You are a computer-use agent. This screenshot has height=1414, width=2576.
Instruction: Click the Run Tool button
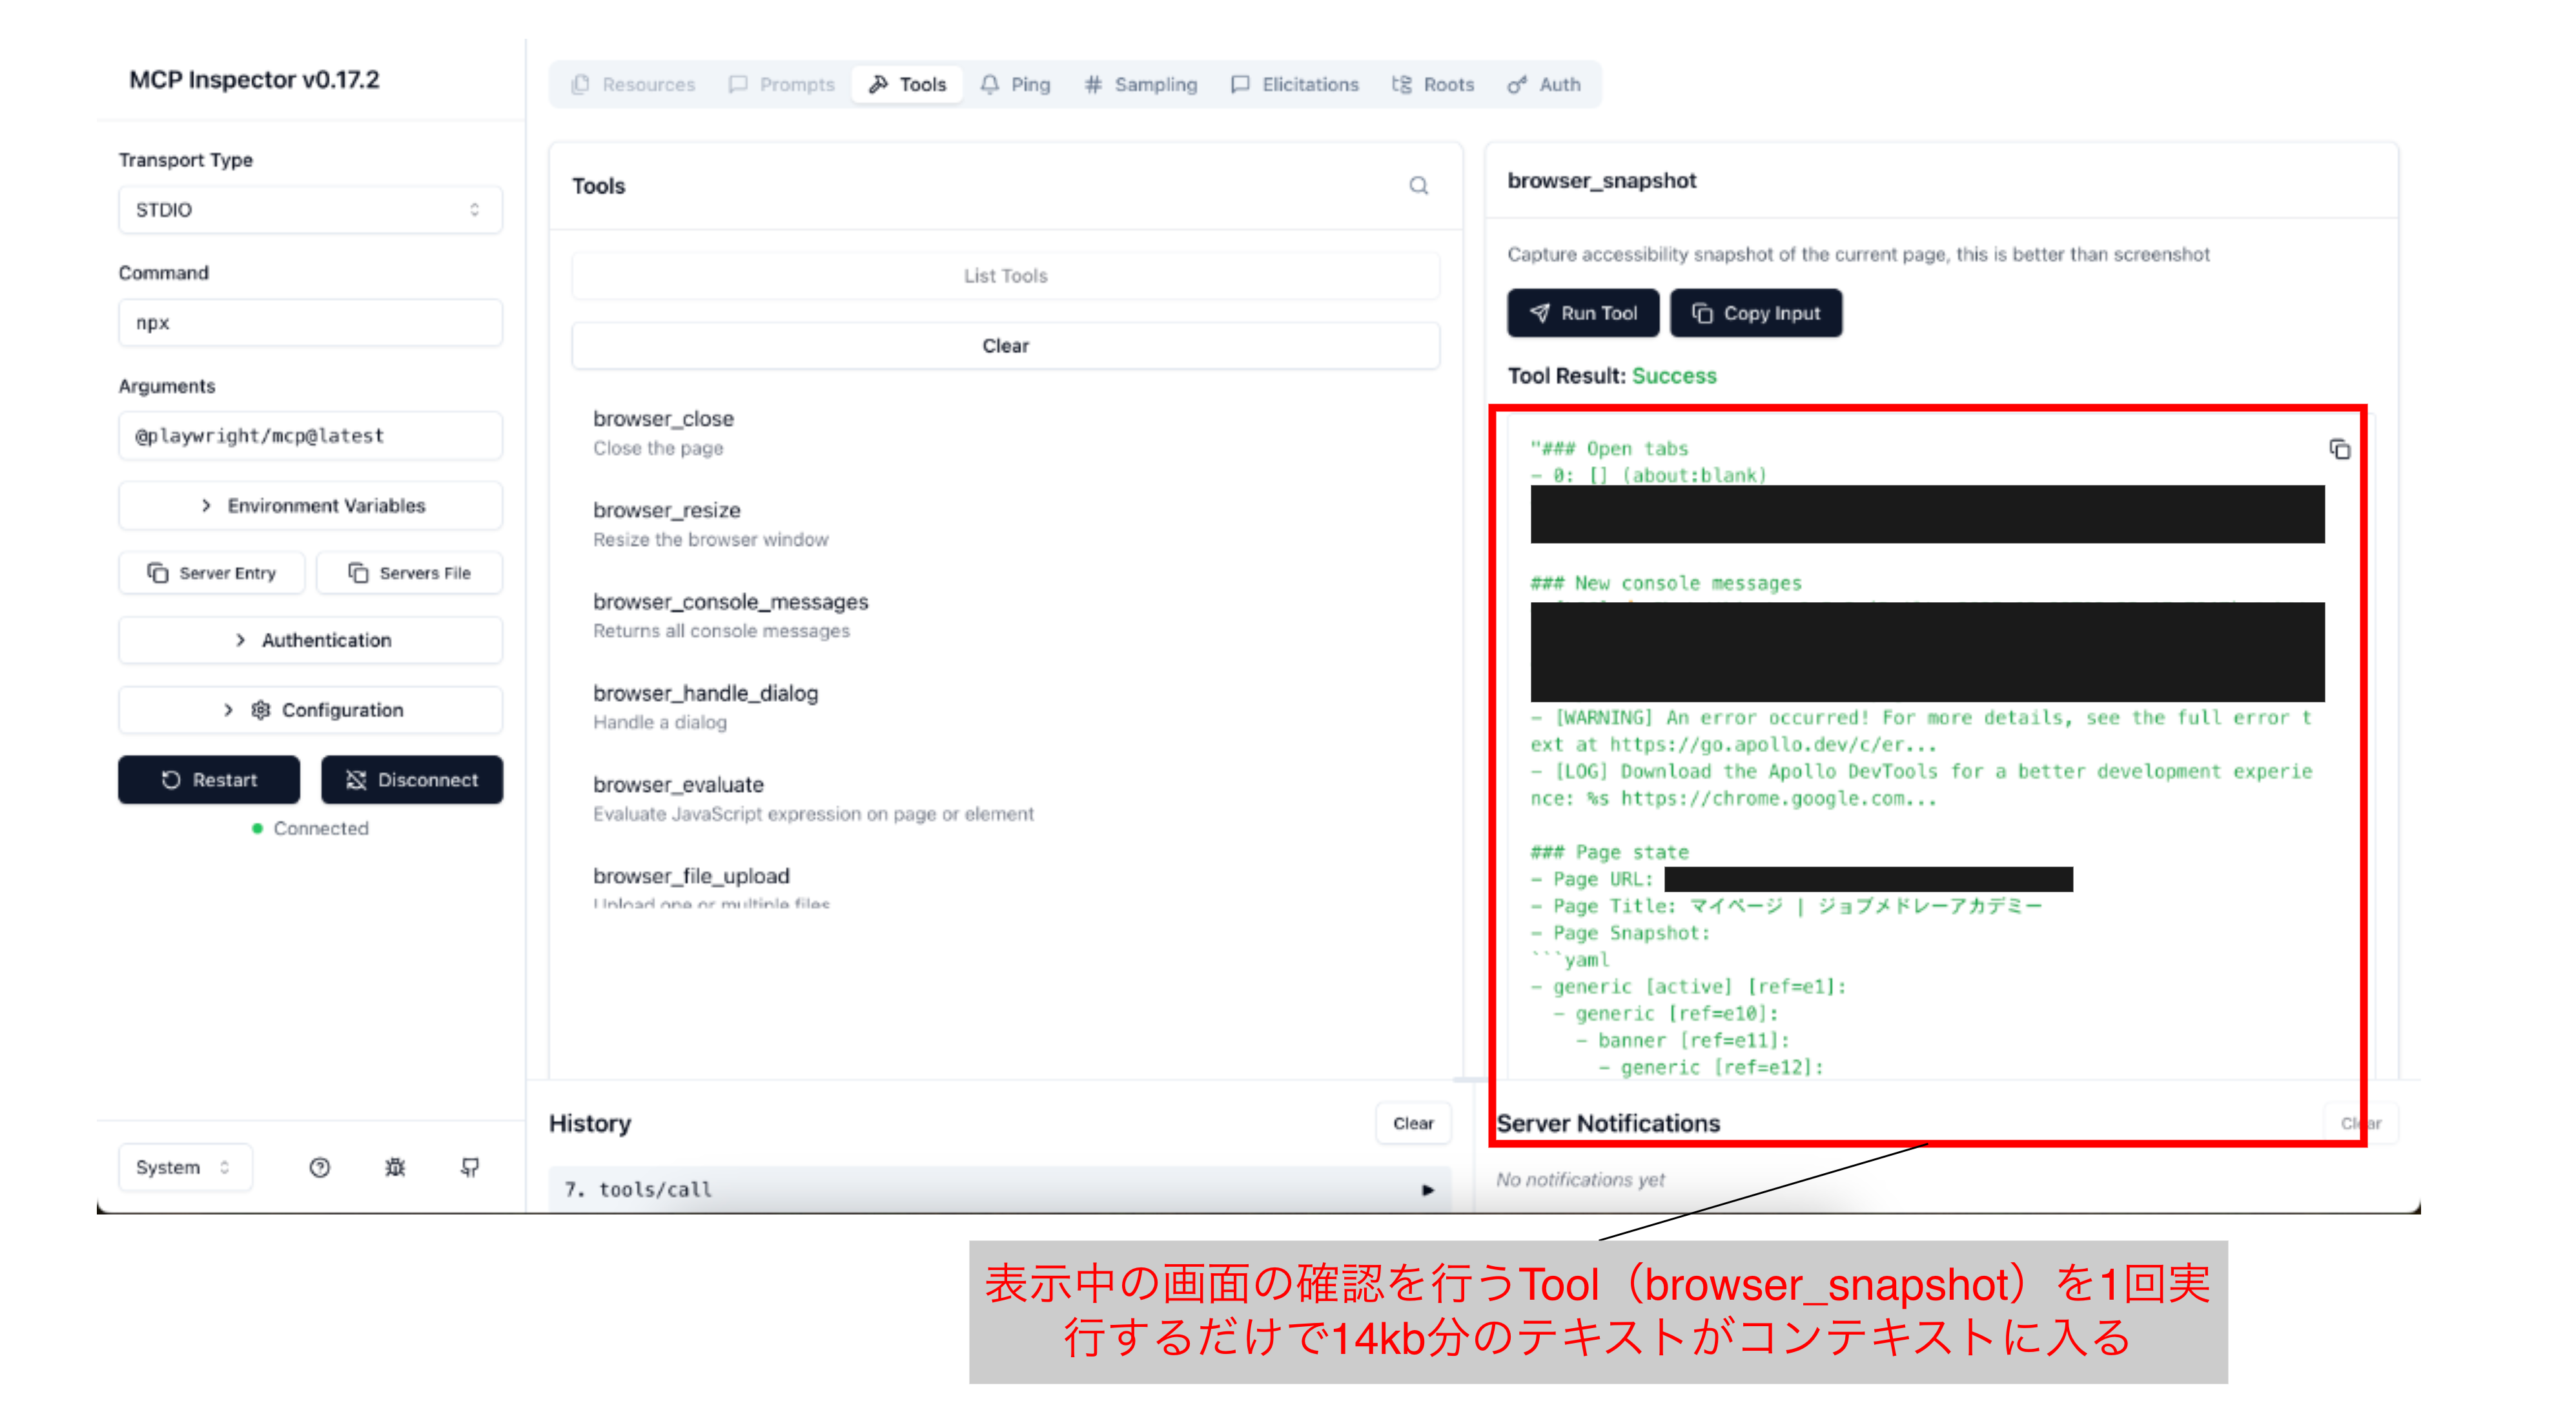1582,313
